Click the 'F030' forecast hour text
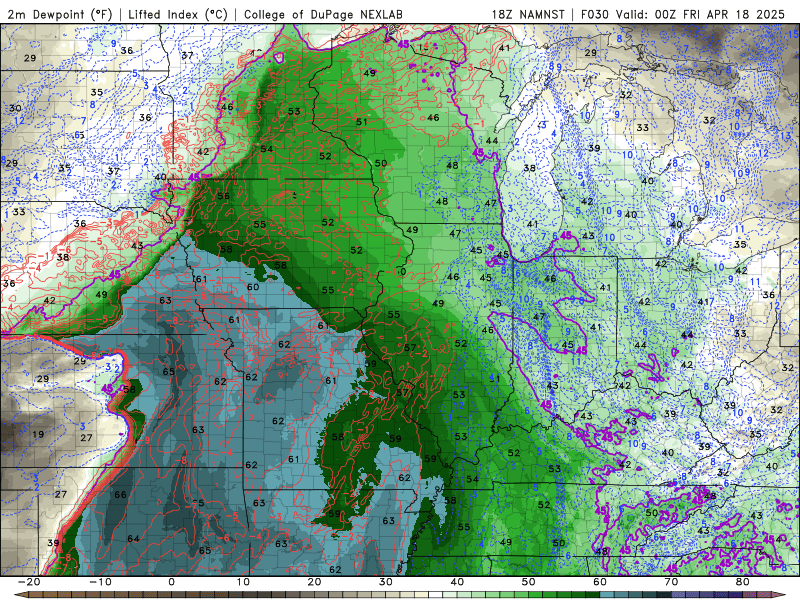Screen dimensions: 800x600 (x=594, y=14)
